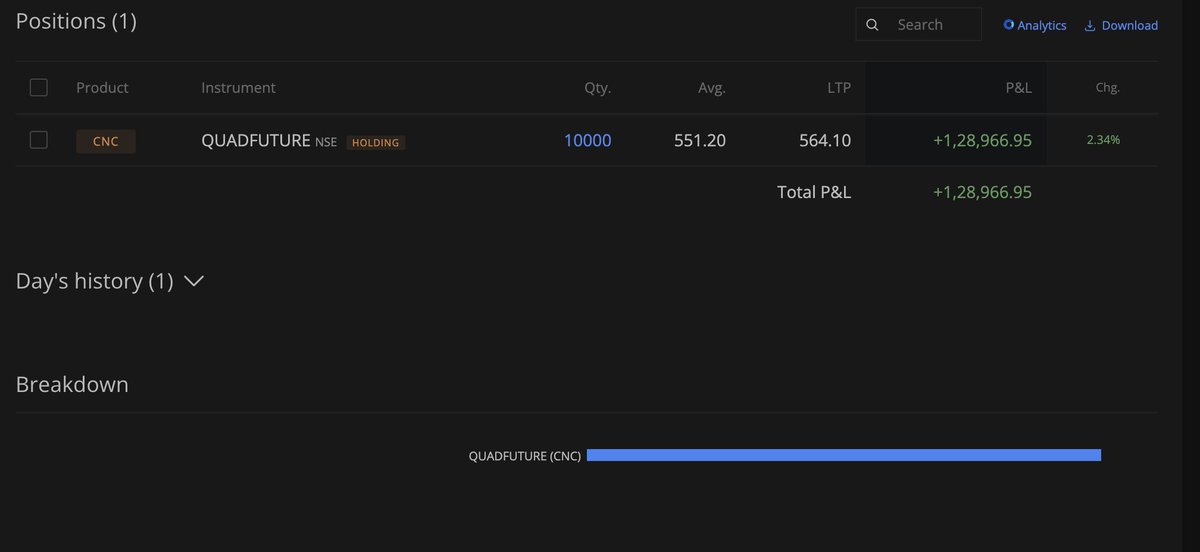Viewport: 1200px width, 552px height.
Task: Click the HOLDING badge
Action: click(376, 142)
